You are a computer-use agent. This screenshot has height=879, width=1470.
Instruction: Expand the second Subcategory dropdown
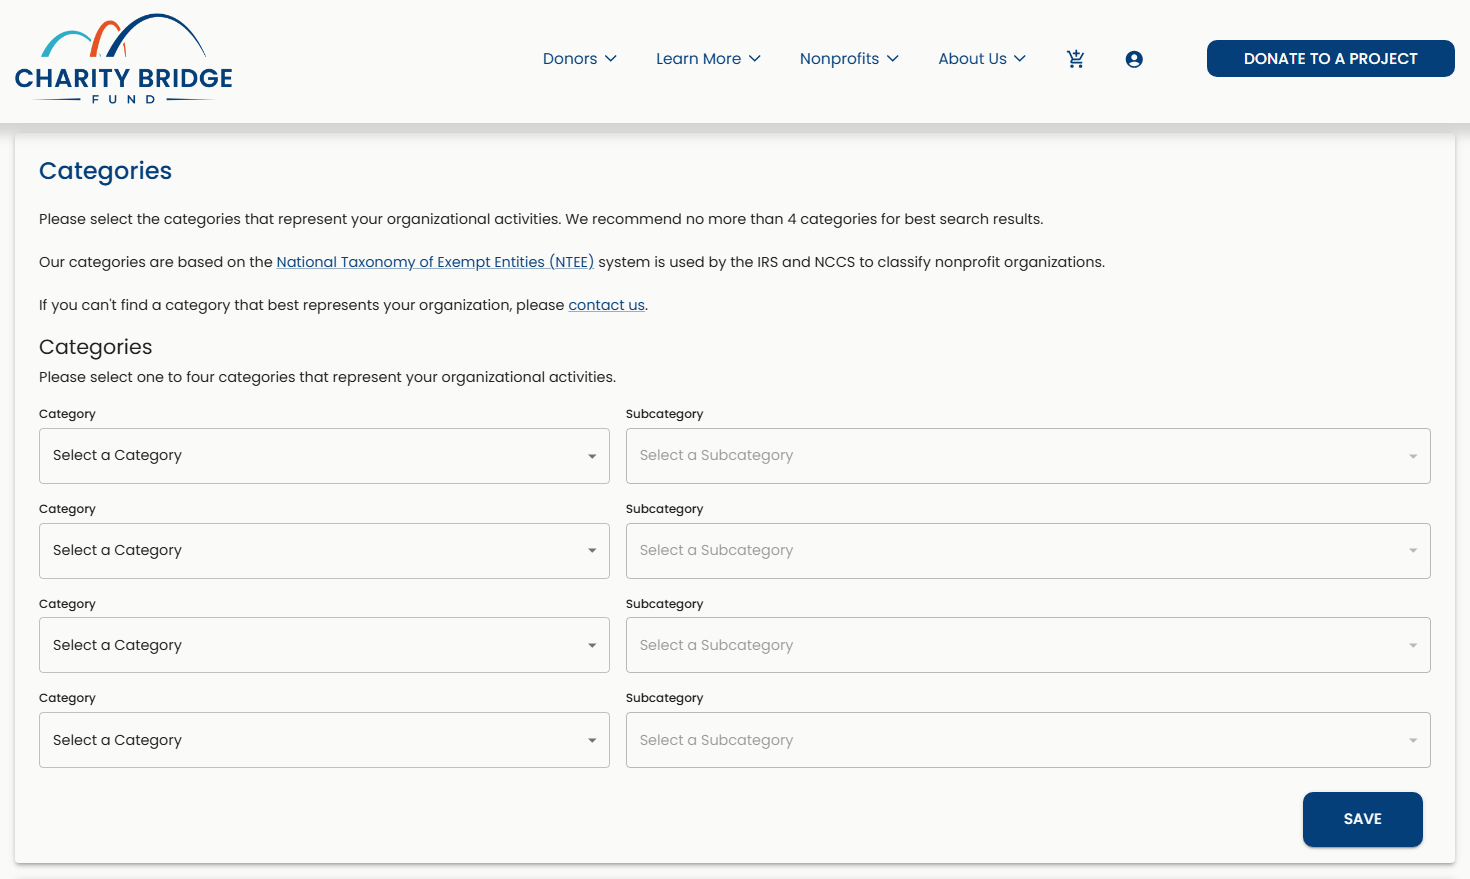tap(1028, 551)
